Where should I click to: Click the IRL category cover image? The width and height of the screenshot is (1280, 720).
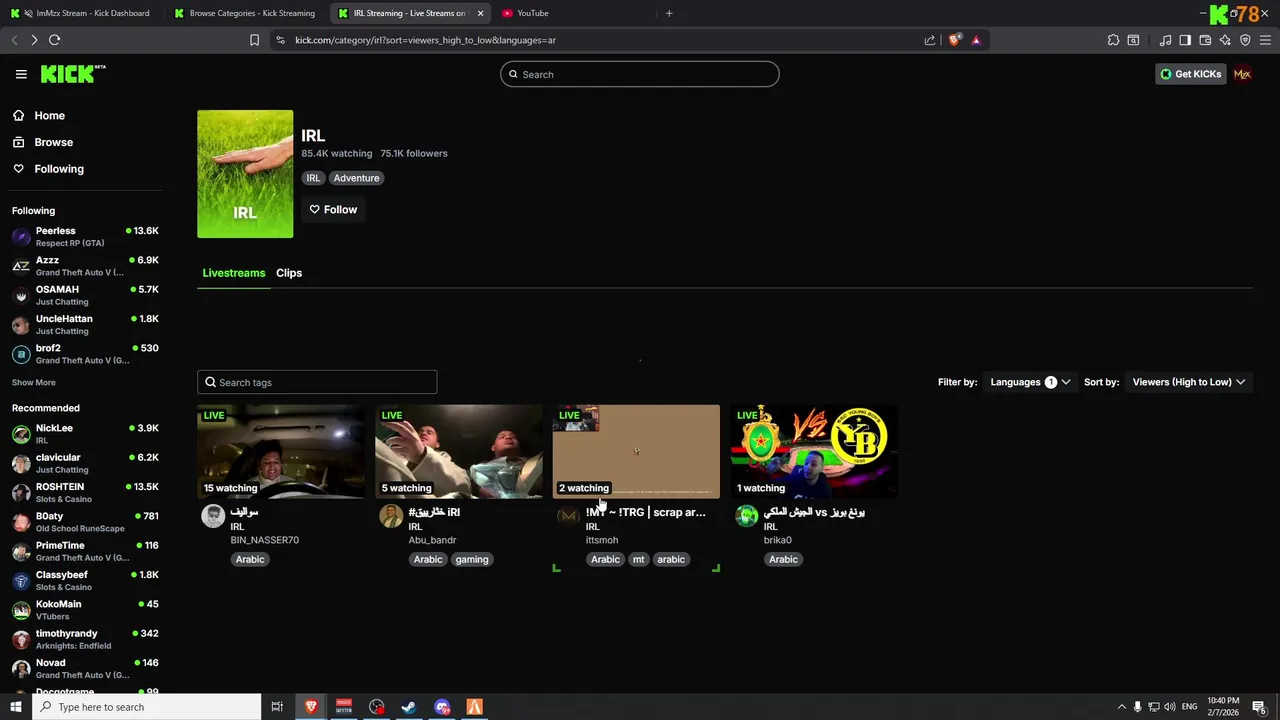(x=245, y=174)
